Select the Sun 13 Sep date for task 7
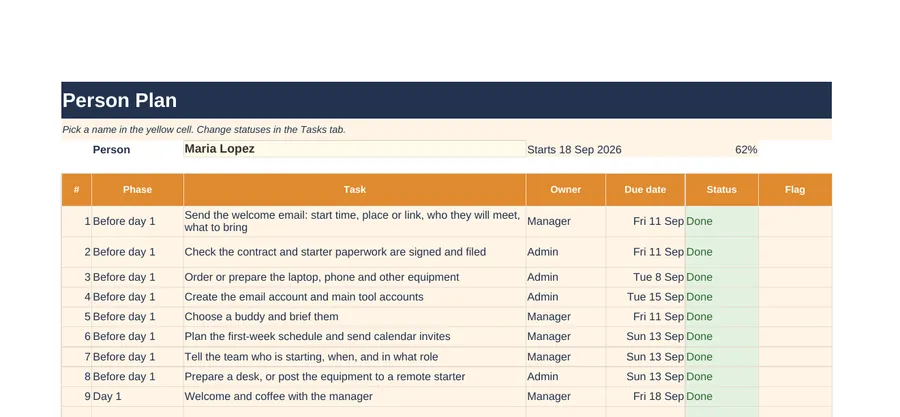The height and width of the screenshot is (417, 900). 645,357
